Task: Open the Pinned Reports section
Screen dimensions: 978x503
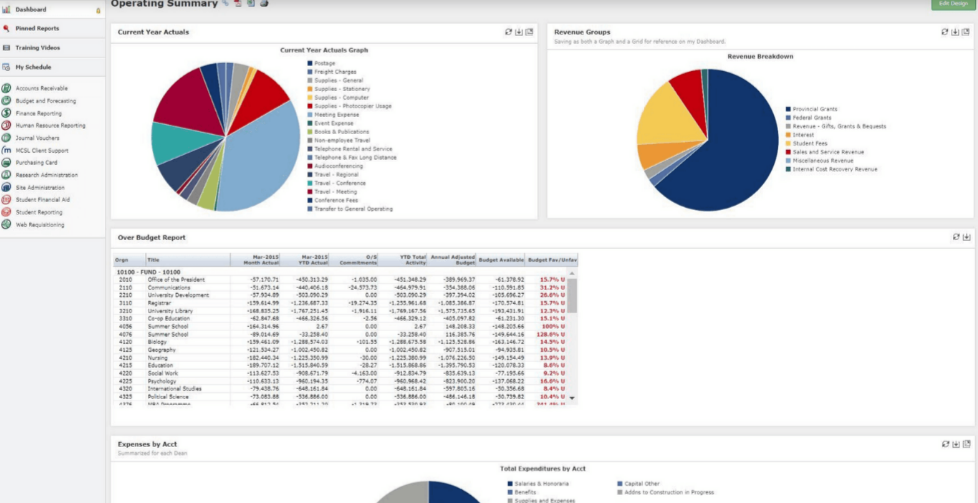Action: [x=37, y=28]
